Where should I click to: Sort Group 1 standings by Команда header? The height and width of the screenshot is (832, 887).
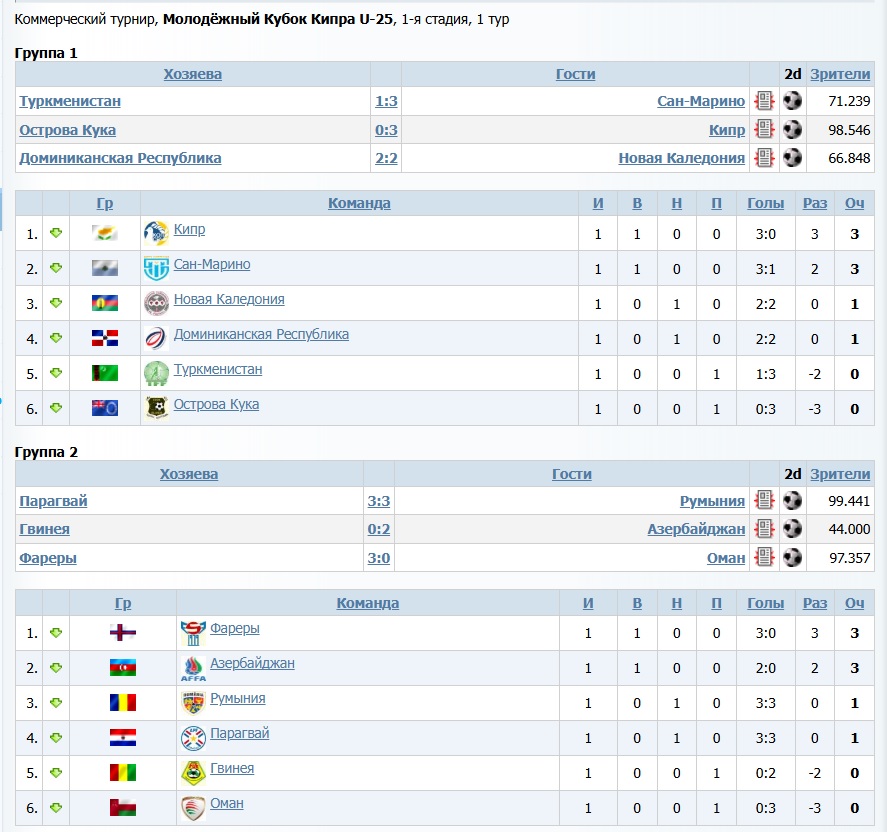pyautogui.click(x=359, y=203)
